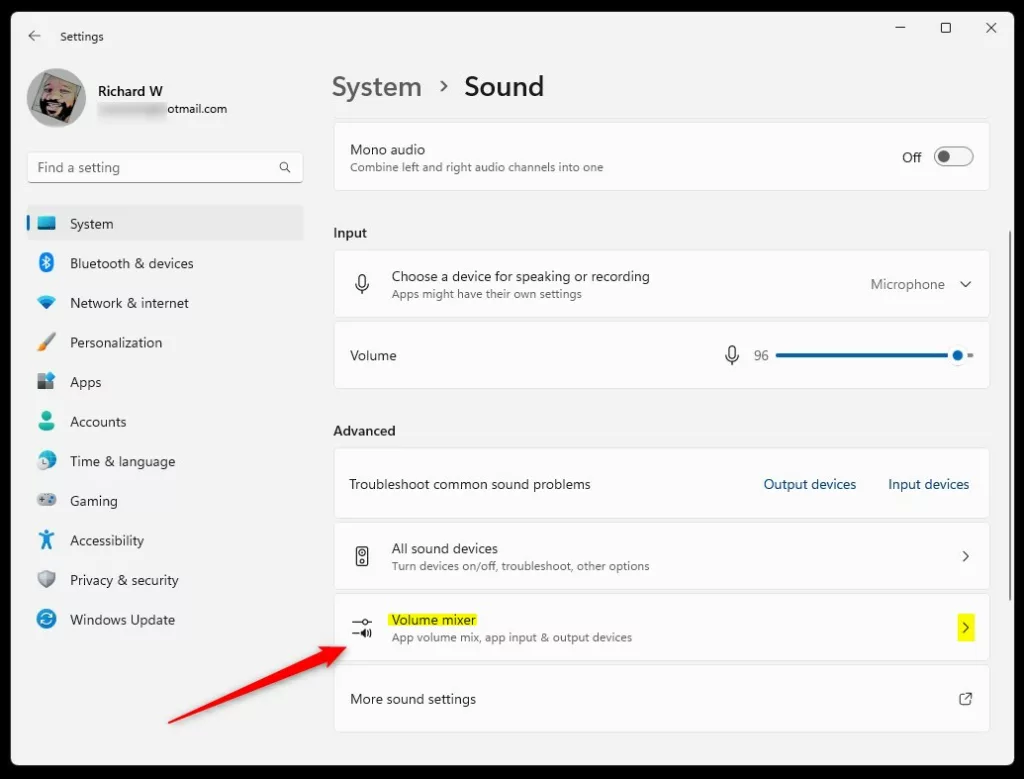Image resolution: width=1024 pixels, height=779 pixels.
Task: Open Accessibility settings from sidebar
Action: click(106, 541)
